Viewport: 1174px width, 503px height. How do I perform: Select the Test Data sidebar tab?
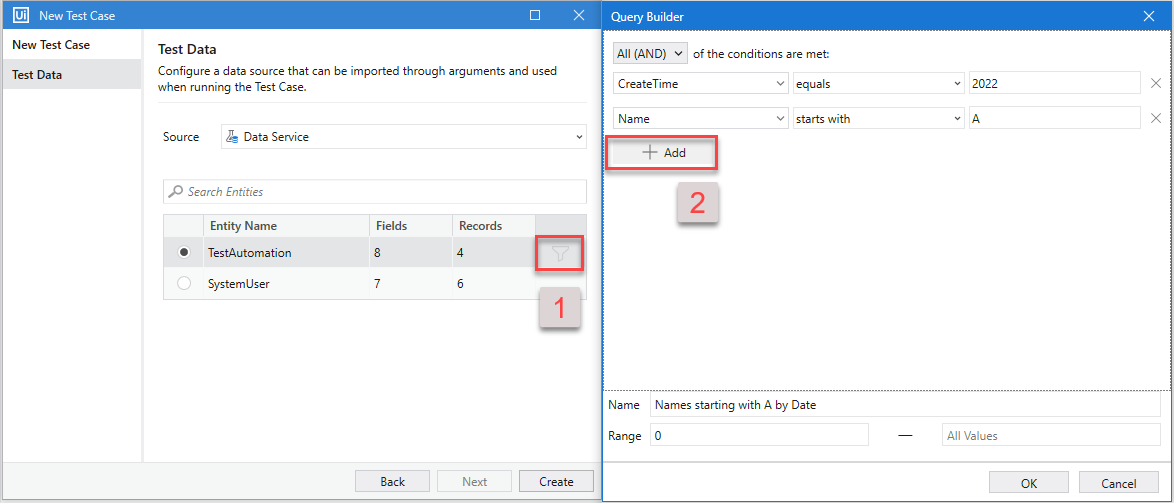[37, 75]
